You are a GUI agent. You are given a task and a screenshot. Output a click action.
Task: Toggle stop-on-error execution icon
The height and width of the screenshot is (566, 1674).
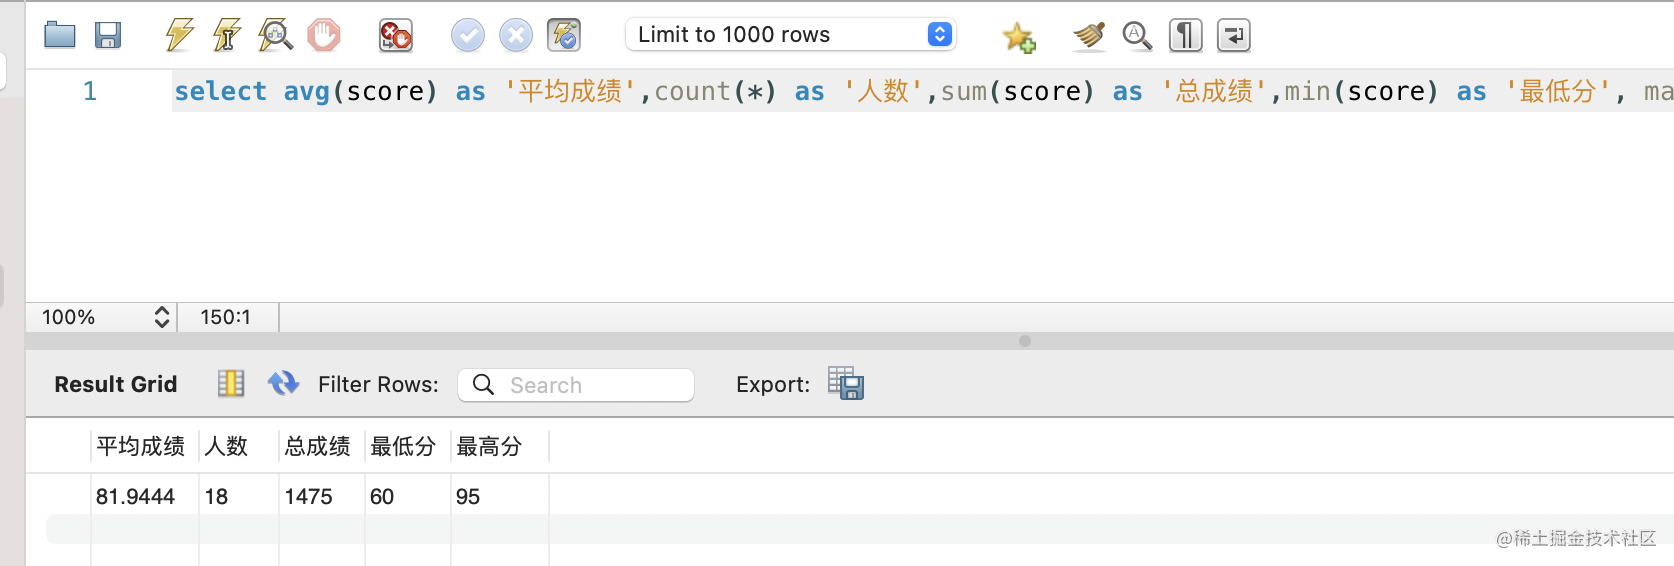395,36
